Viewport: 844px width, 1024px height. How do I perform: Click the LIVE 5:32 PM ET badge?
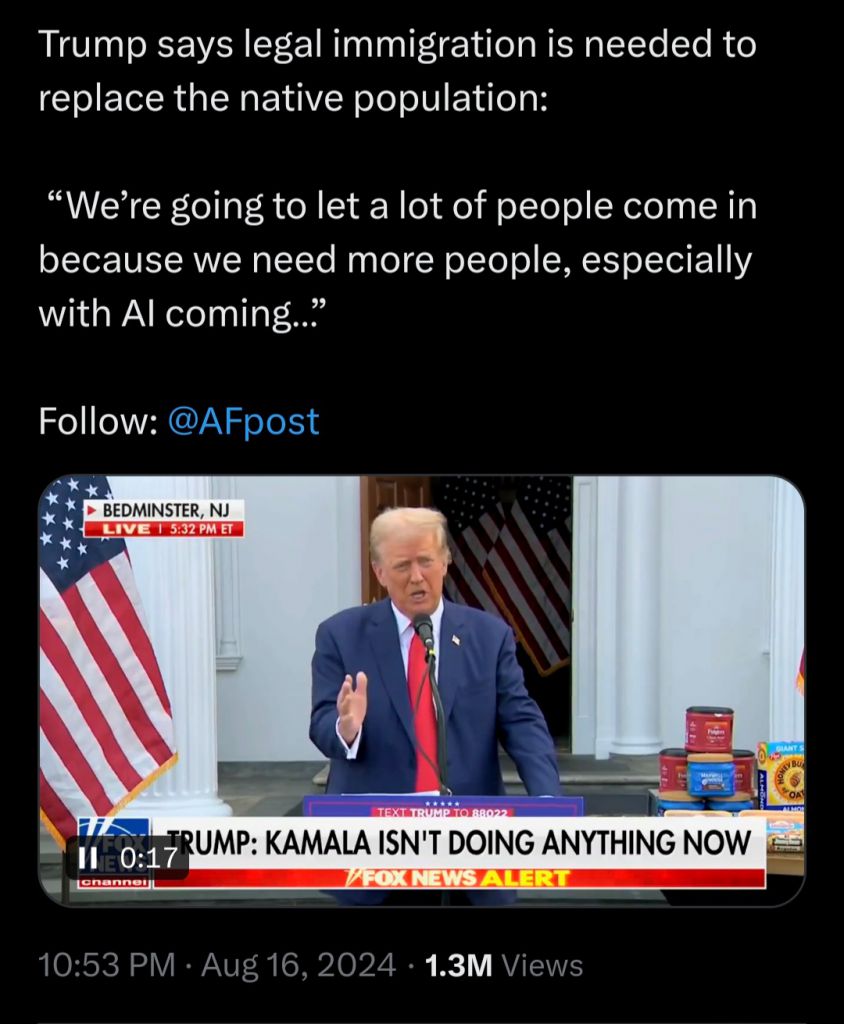164,528
